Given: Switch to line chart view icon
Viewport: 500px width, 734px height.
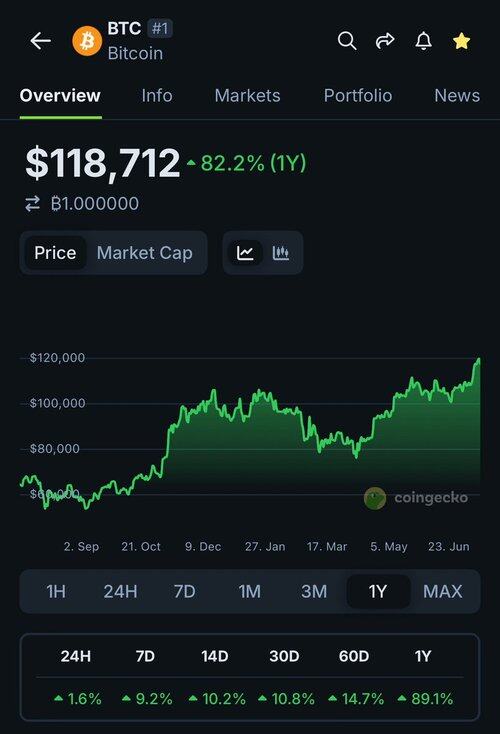Looking at the screenshot, I should point(245,253).
